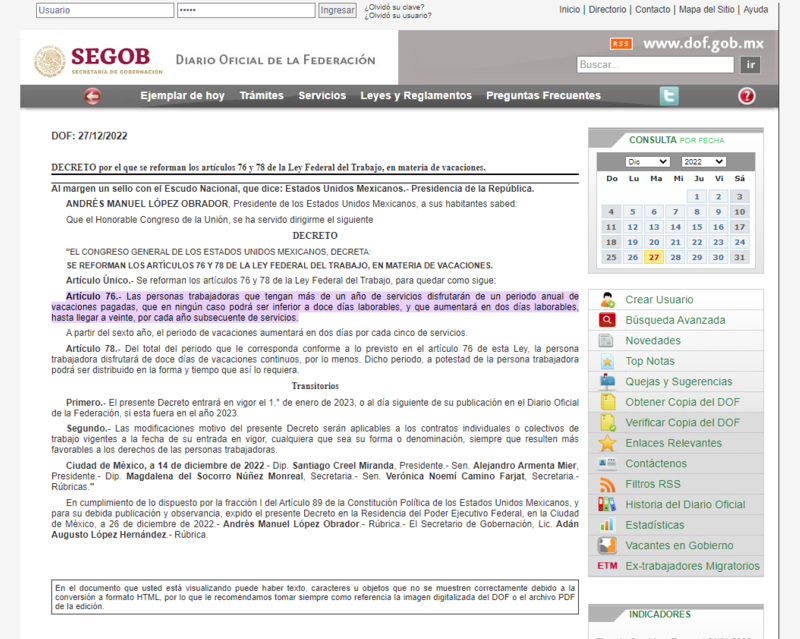Click the Búsqueda Avanzada magnifier icon
800x639 pixels.
[x=607, y=320]
